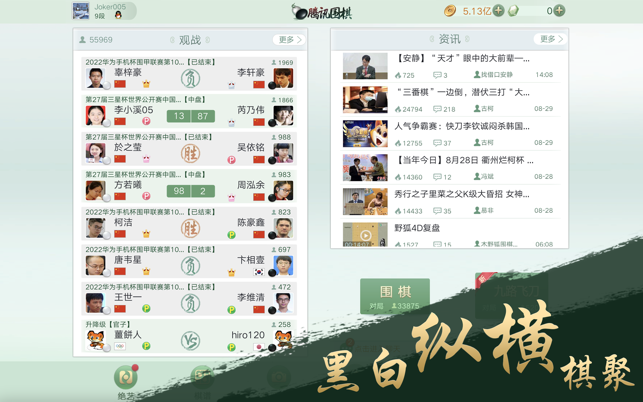
Task: Select the 13 / 87 win rate bar
Action: click(191, 116)
